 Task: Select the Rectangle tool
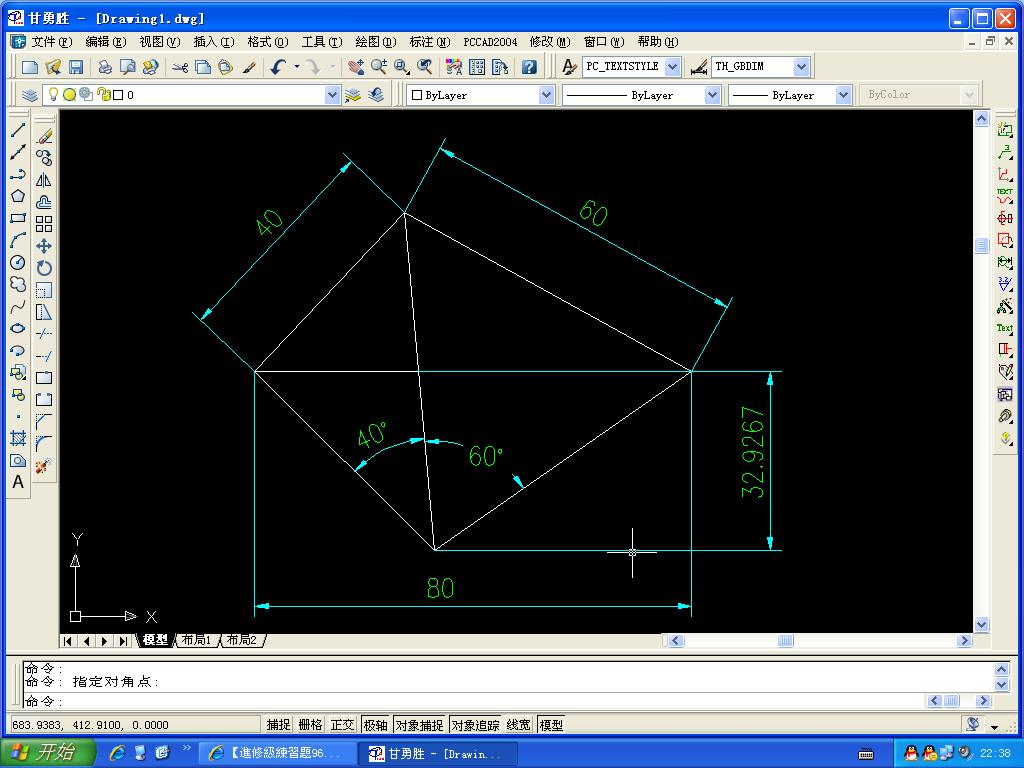tap(18, 218)
